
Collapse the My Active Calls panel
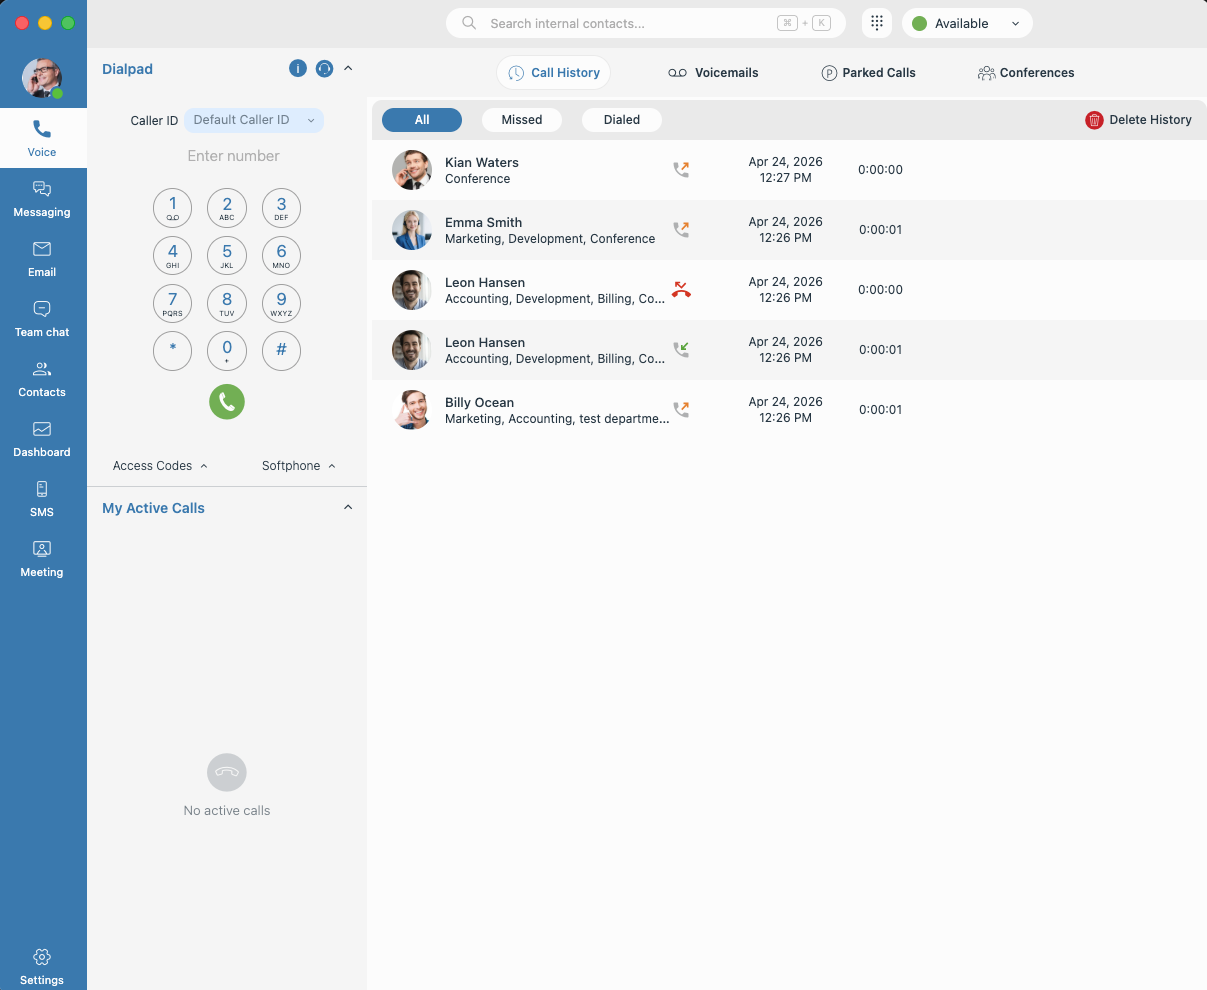pyautogui.click(x=348, y=508)
